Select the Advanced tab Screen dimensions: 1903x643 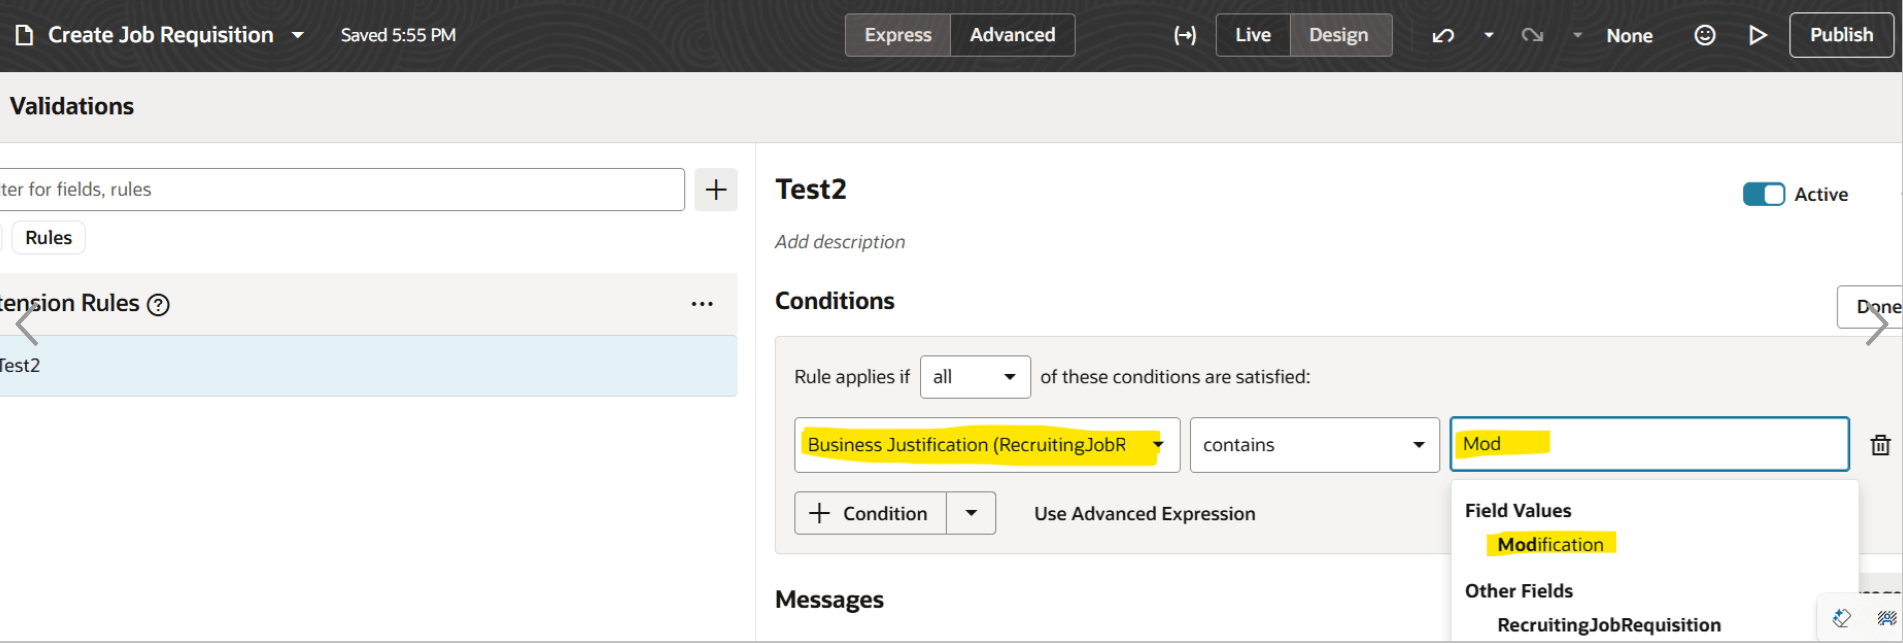1012,35
